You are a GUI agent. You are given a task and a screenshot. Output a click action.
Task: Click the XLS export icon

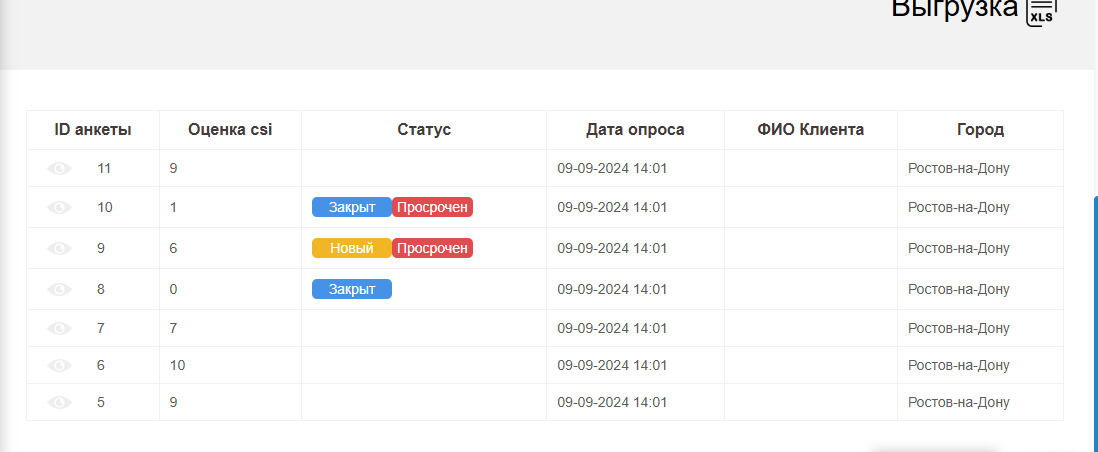tap(1041, 12)
